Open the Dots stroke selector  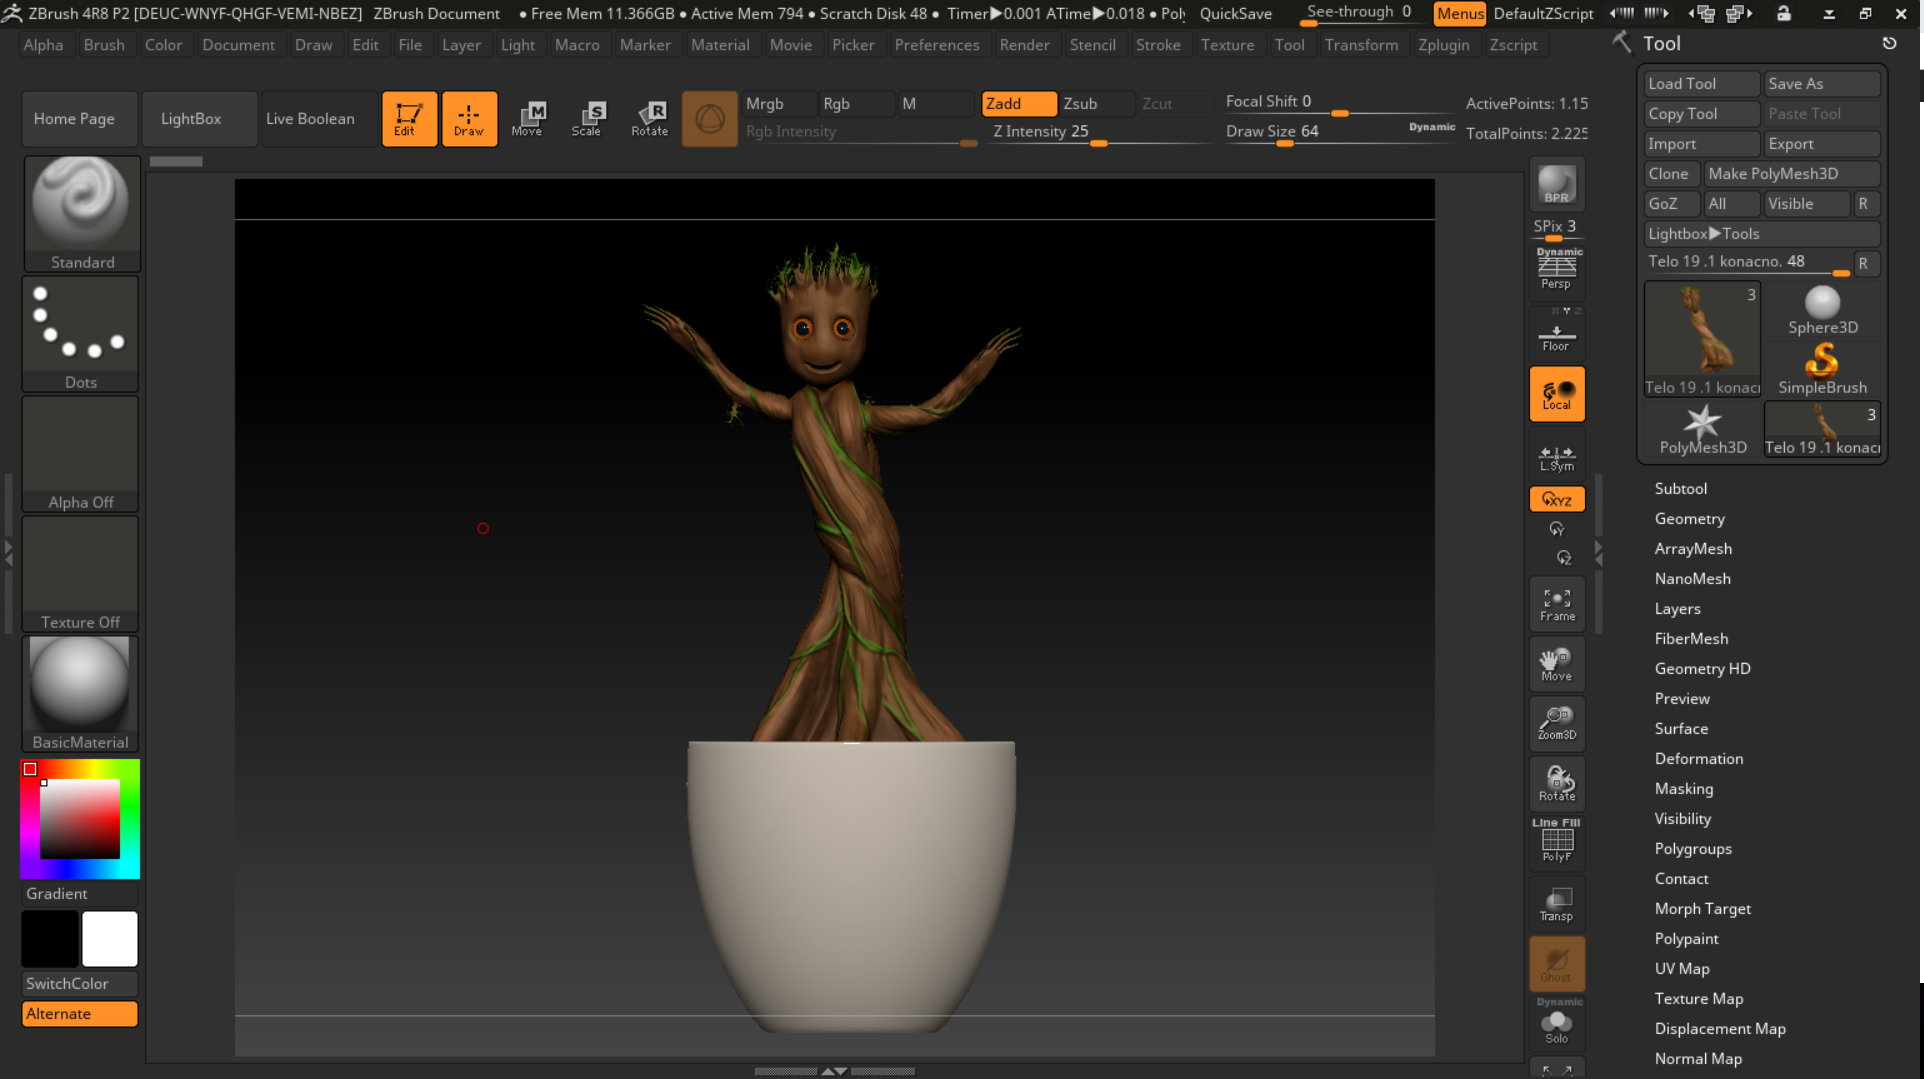tap(81, 333)
